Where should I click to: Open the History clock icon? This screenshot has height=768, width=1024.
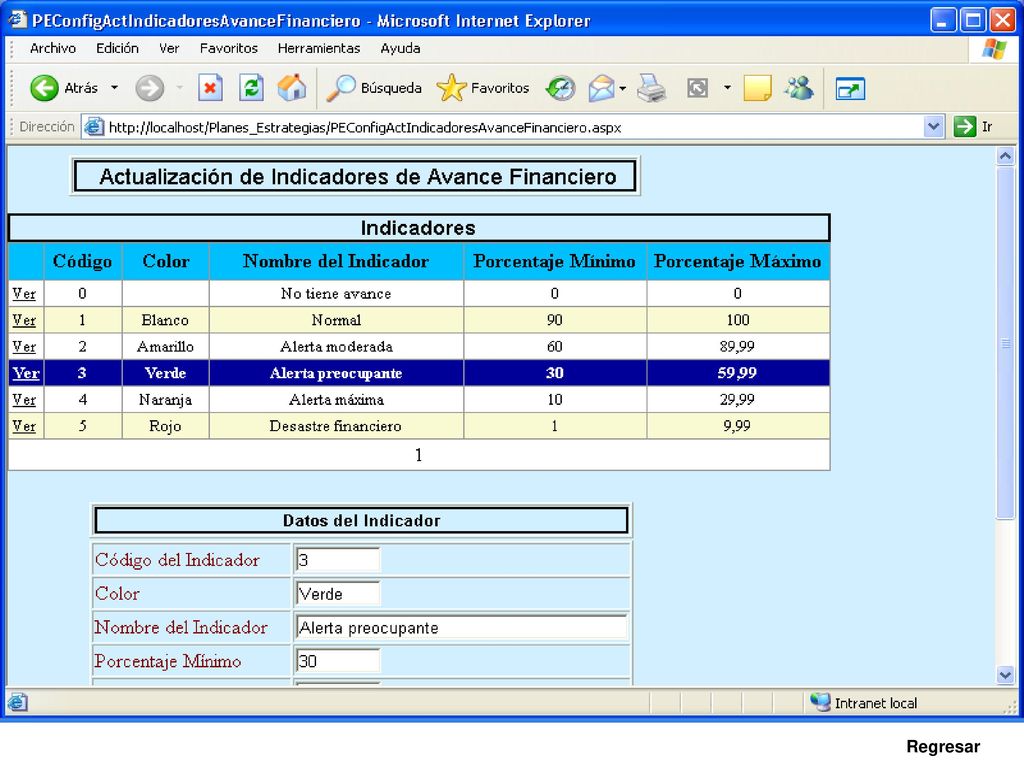click(x=560, y=88)
